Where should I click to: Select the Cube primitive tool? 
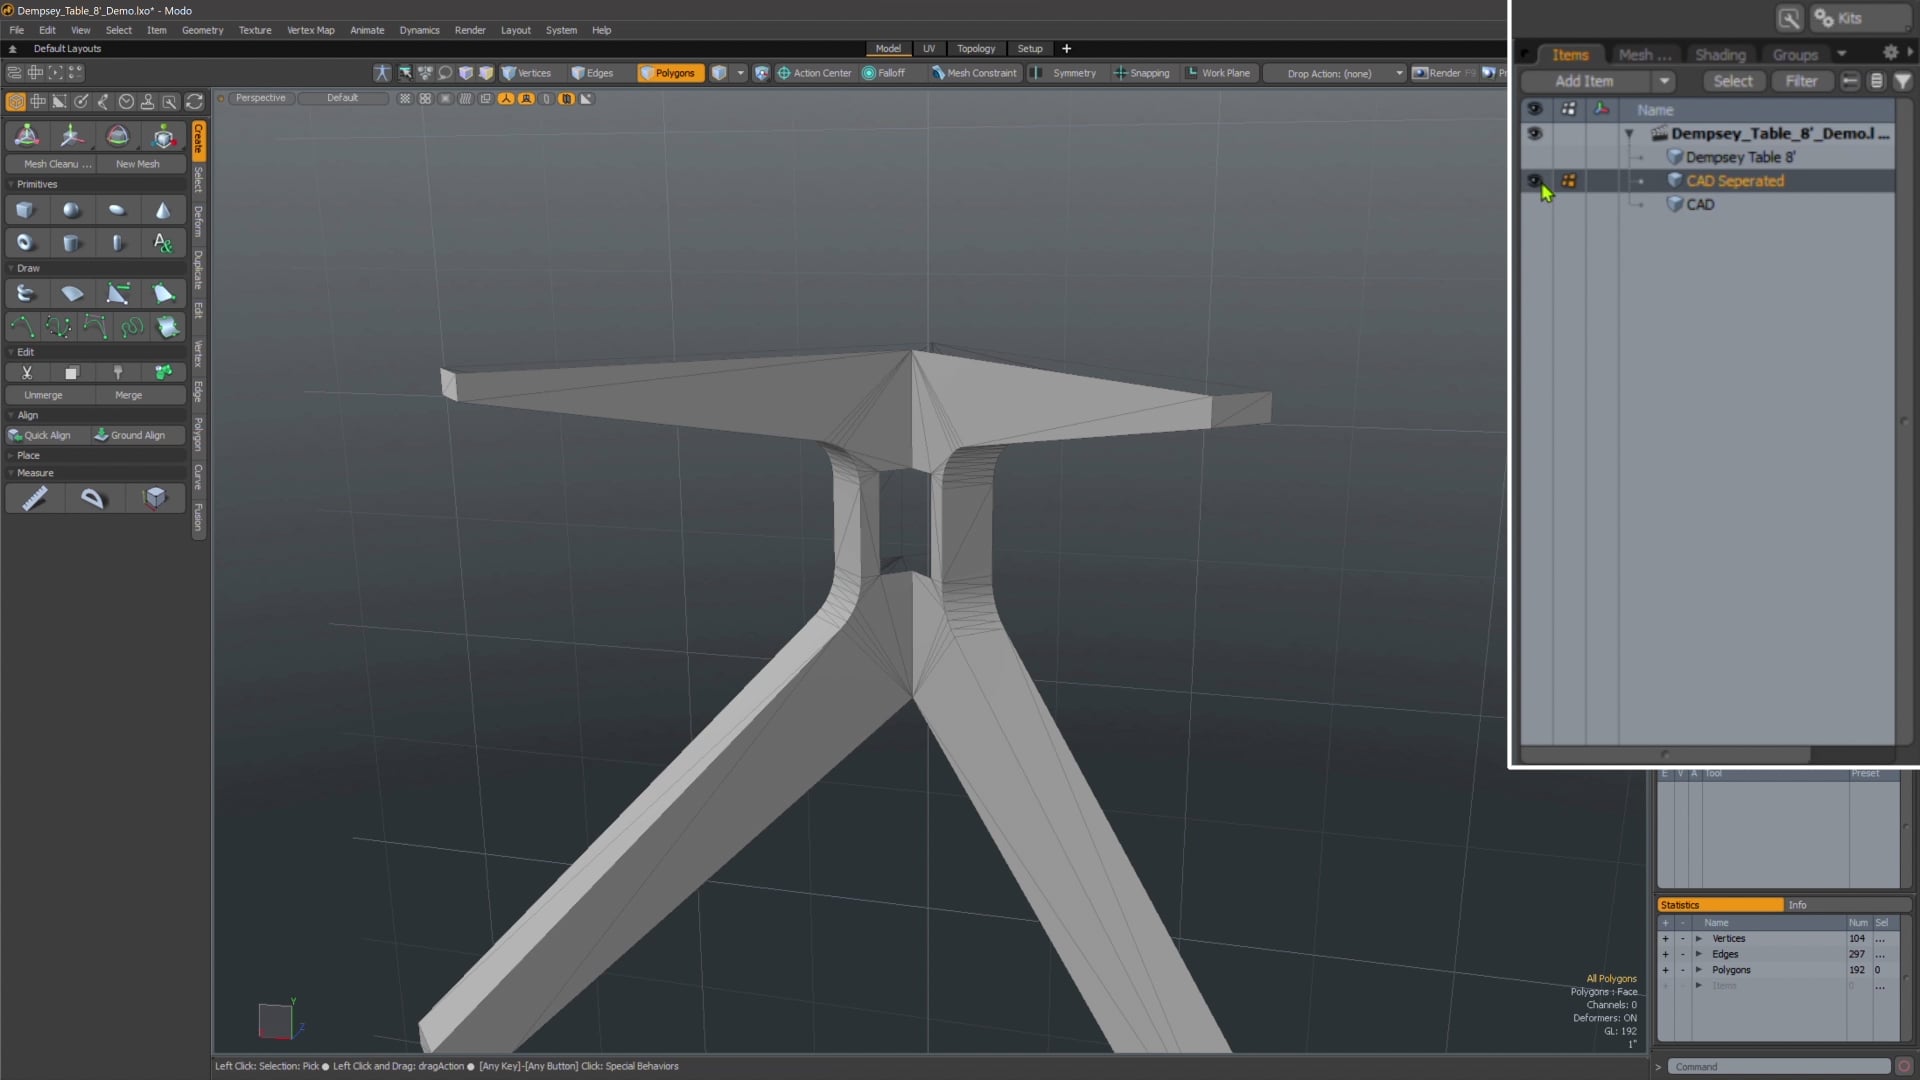[x=25, y=210]
